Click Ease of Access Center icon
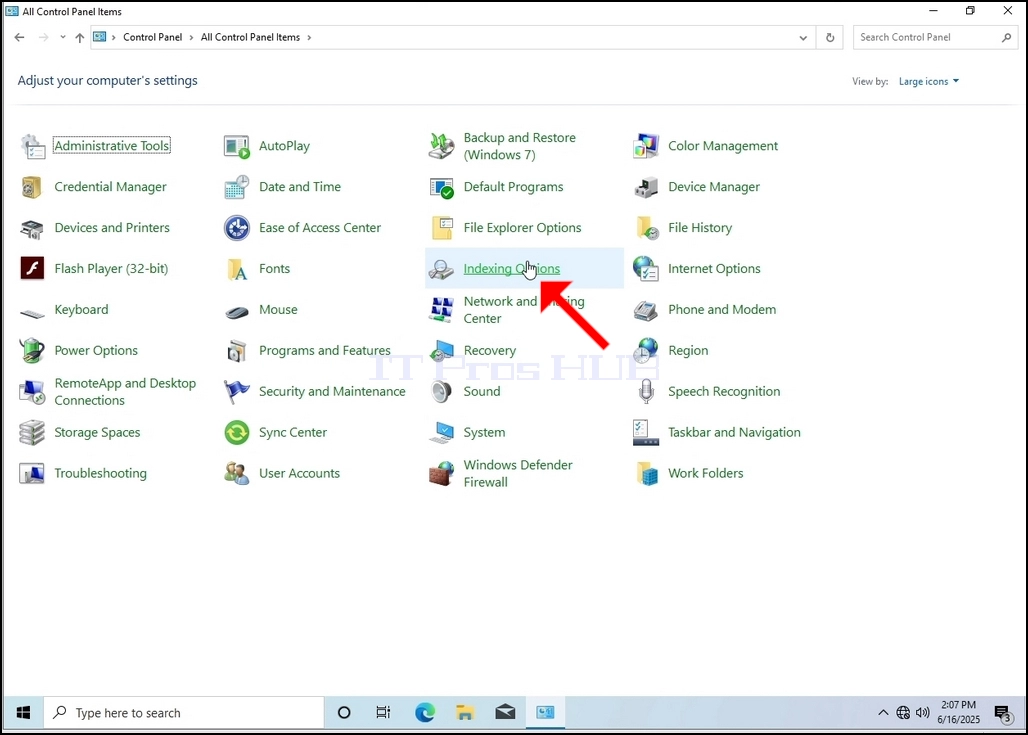Screen dimensions: 1028x735 tap(237, 228)
